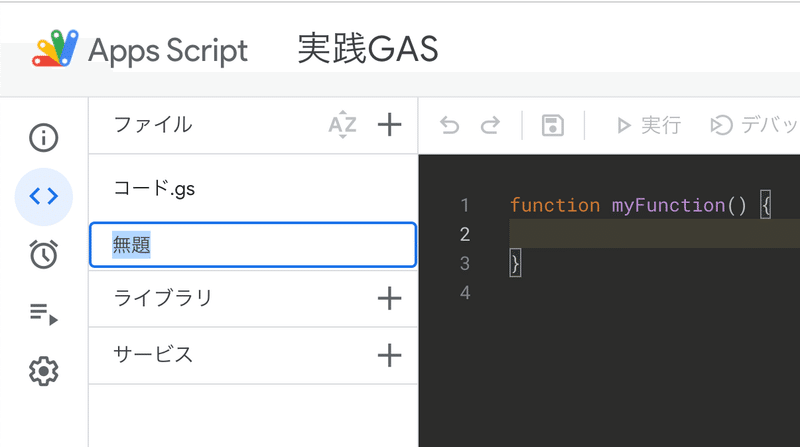Click the Apps Script logo
Image resolution: width=800 pixels, height=447 pixels.
click(55, 49)
